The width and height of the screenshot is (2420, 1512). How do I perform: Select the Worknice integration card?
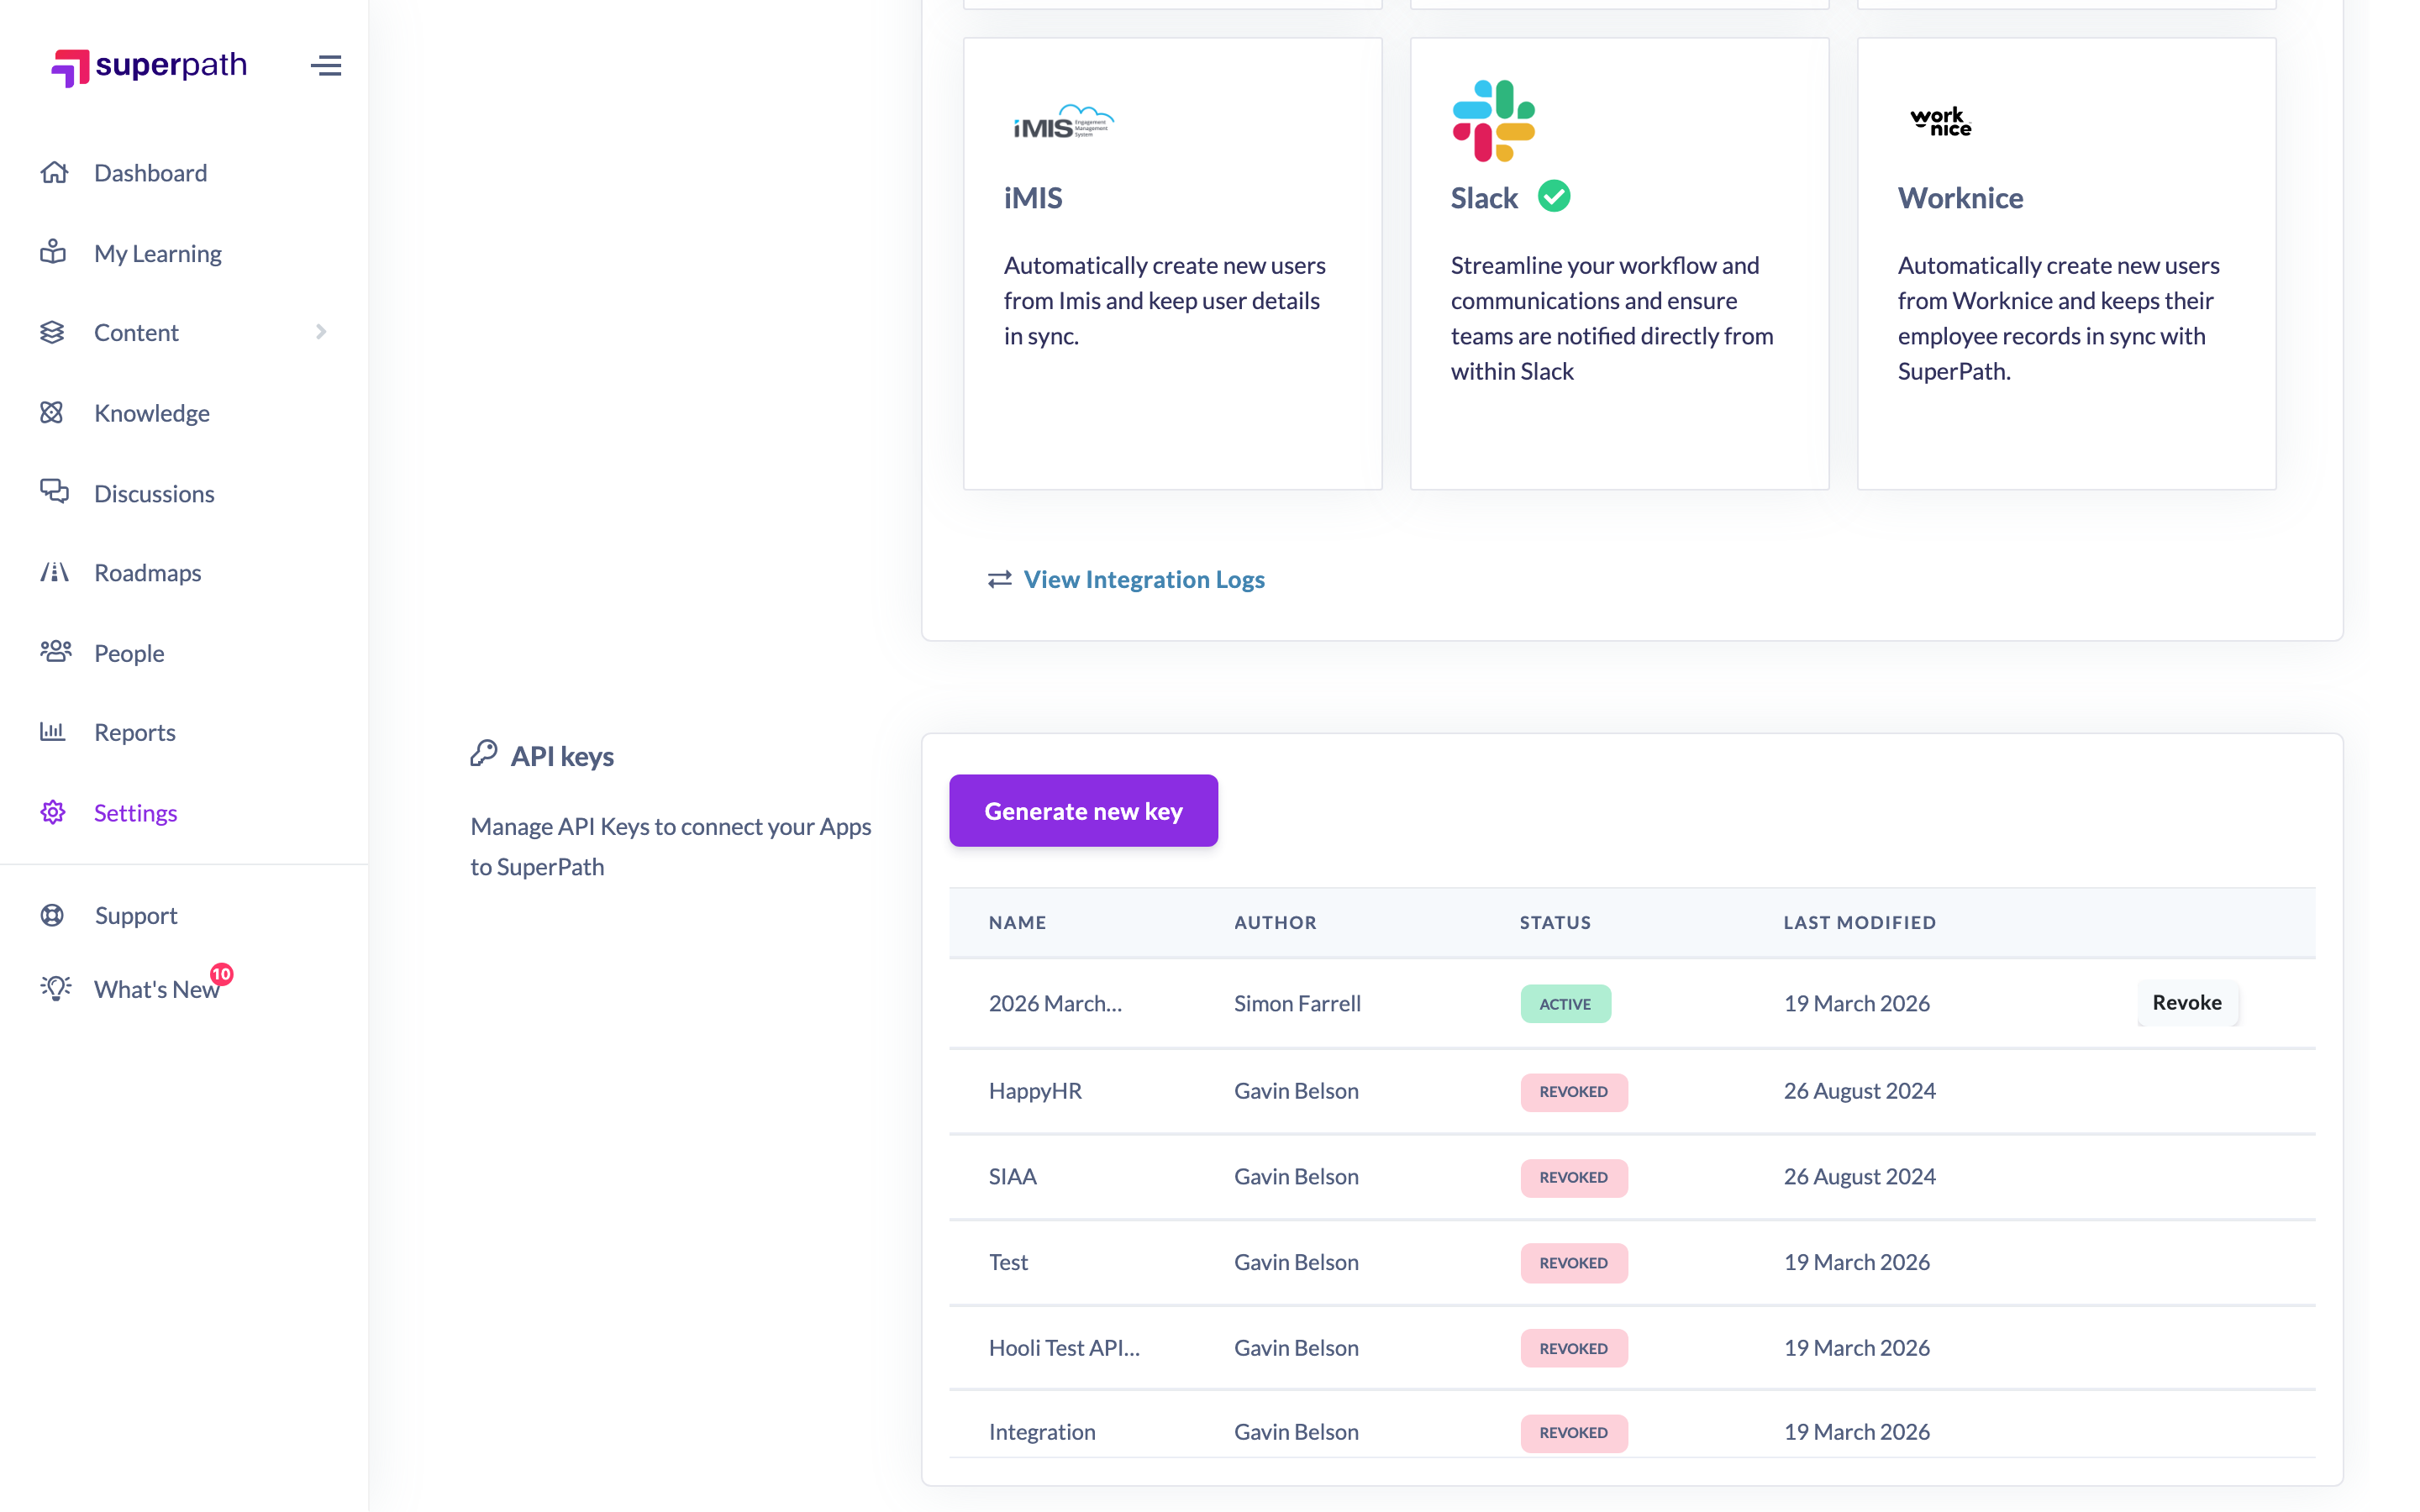point(2066,264)
